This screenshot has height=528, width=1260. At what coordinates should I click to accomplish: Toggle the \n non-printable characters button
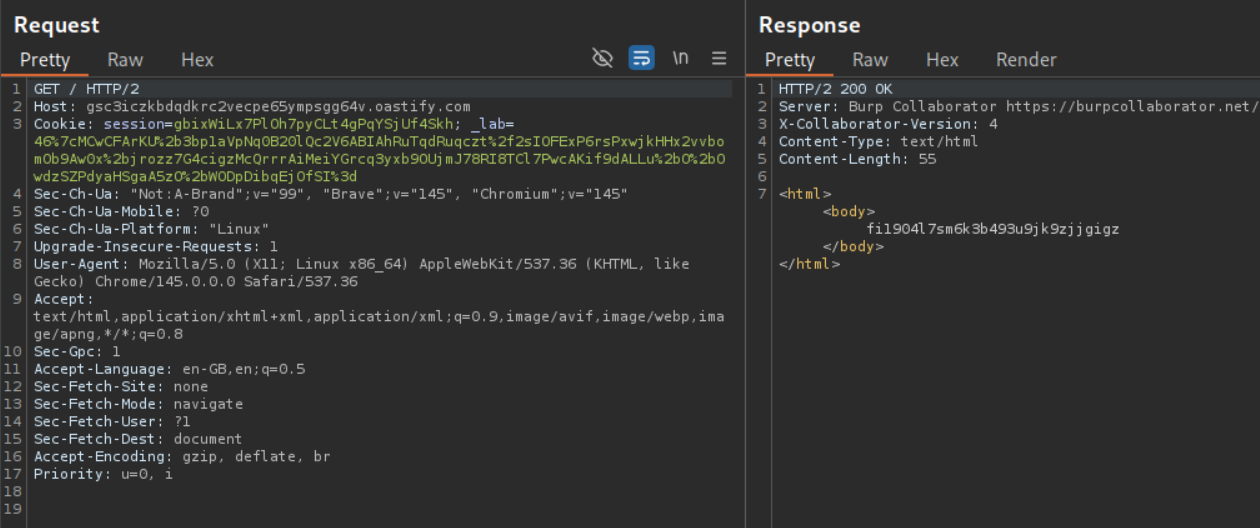pos(680,59)
